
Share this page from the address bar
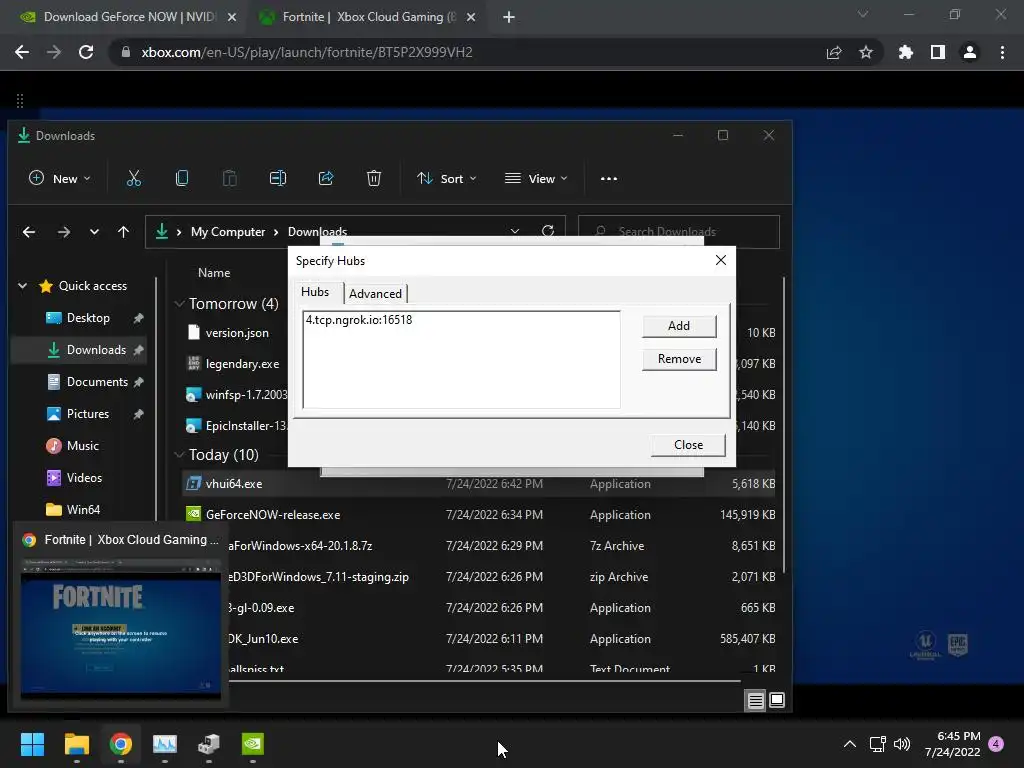pos(834,52)
